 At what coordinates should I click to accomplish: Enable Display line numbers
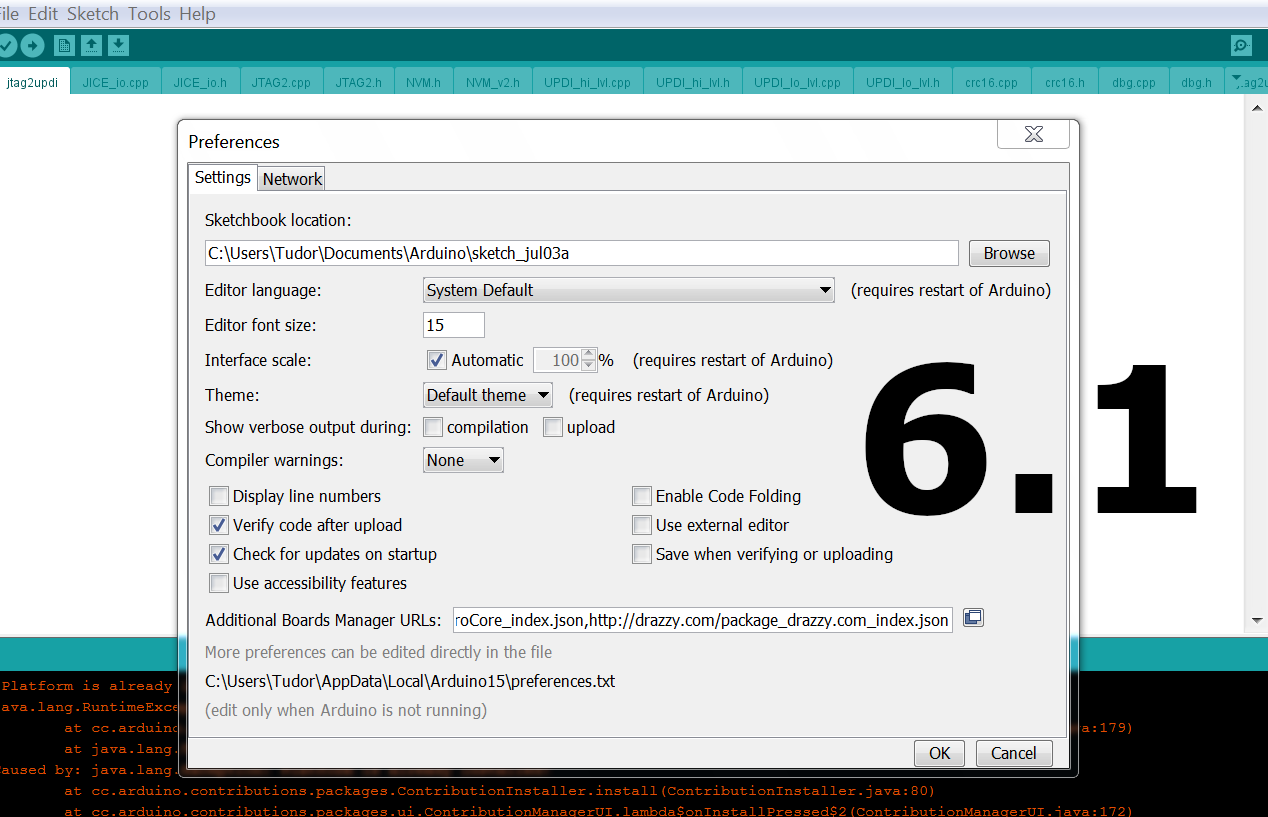219,496
